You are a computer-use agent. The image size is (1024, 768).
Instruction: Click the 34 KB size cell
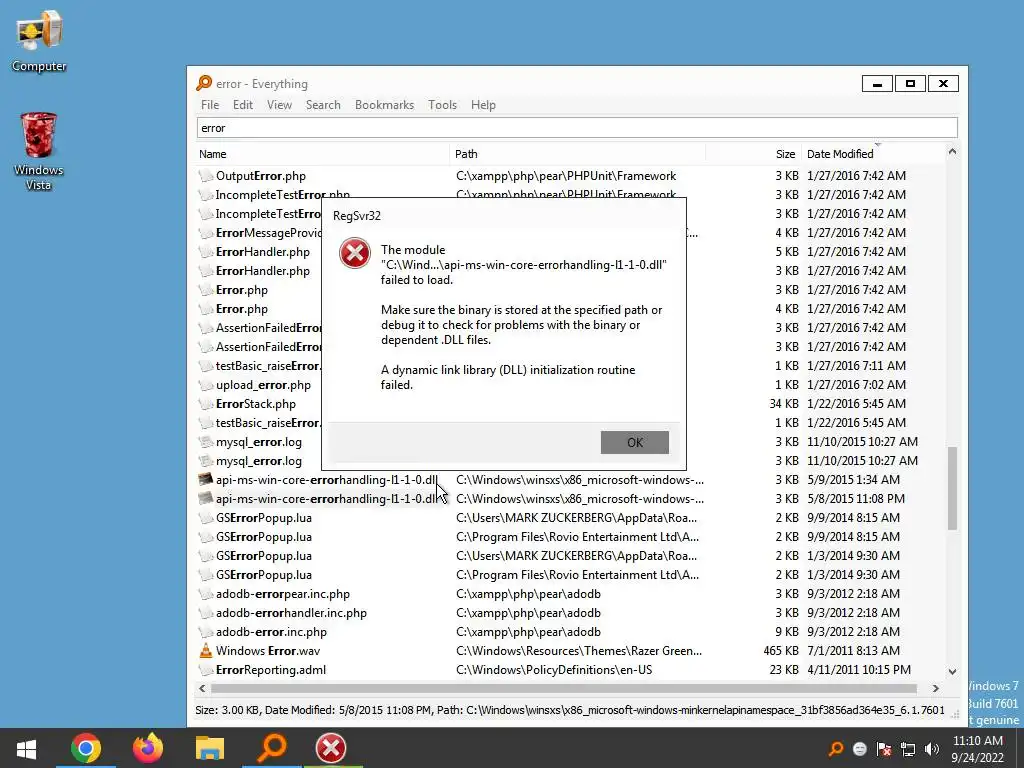(x=784, y=404)
